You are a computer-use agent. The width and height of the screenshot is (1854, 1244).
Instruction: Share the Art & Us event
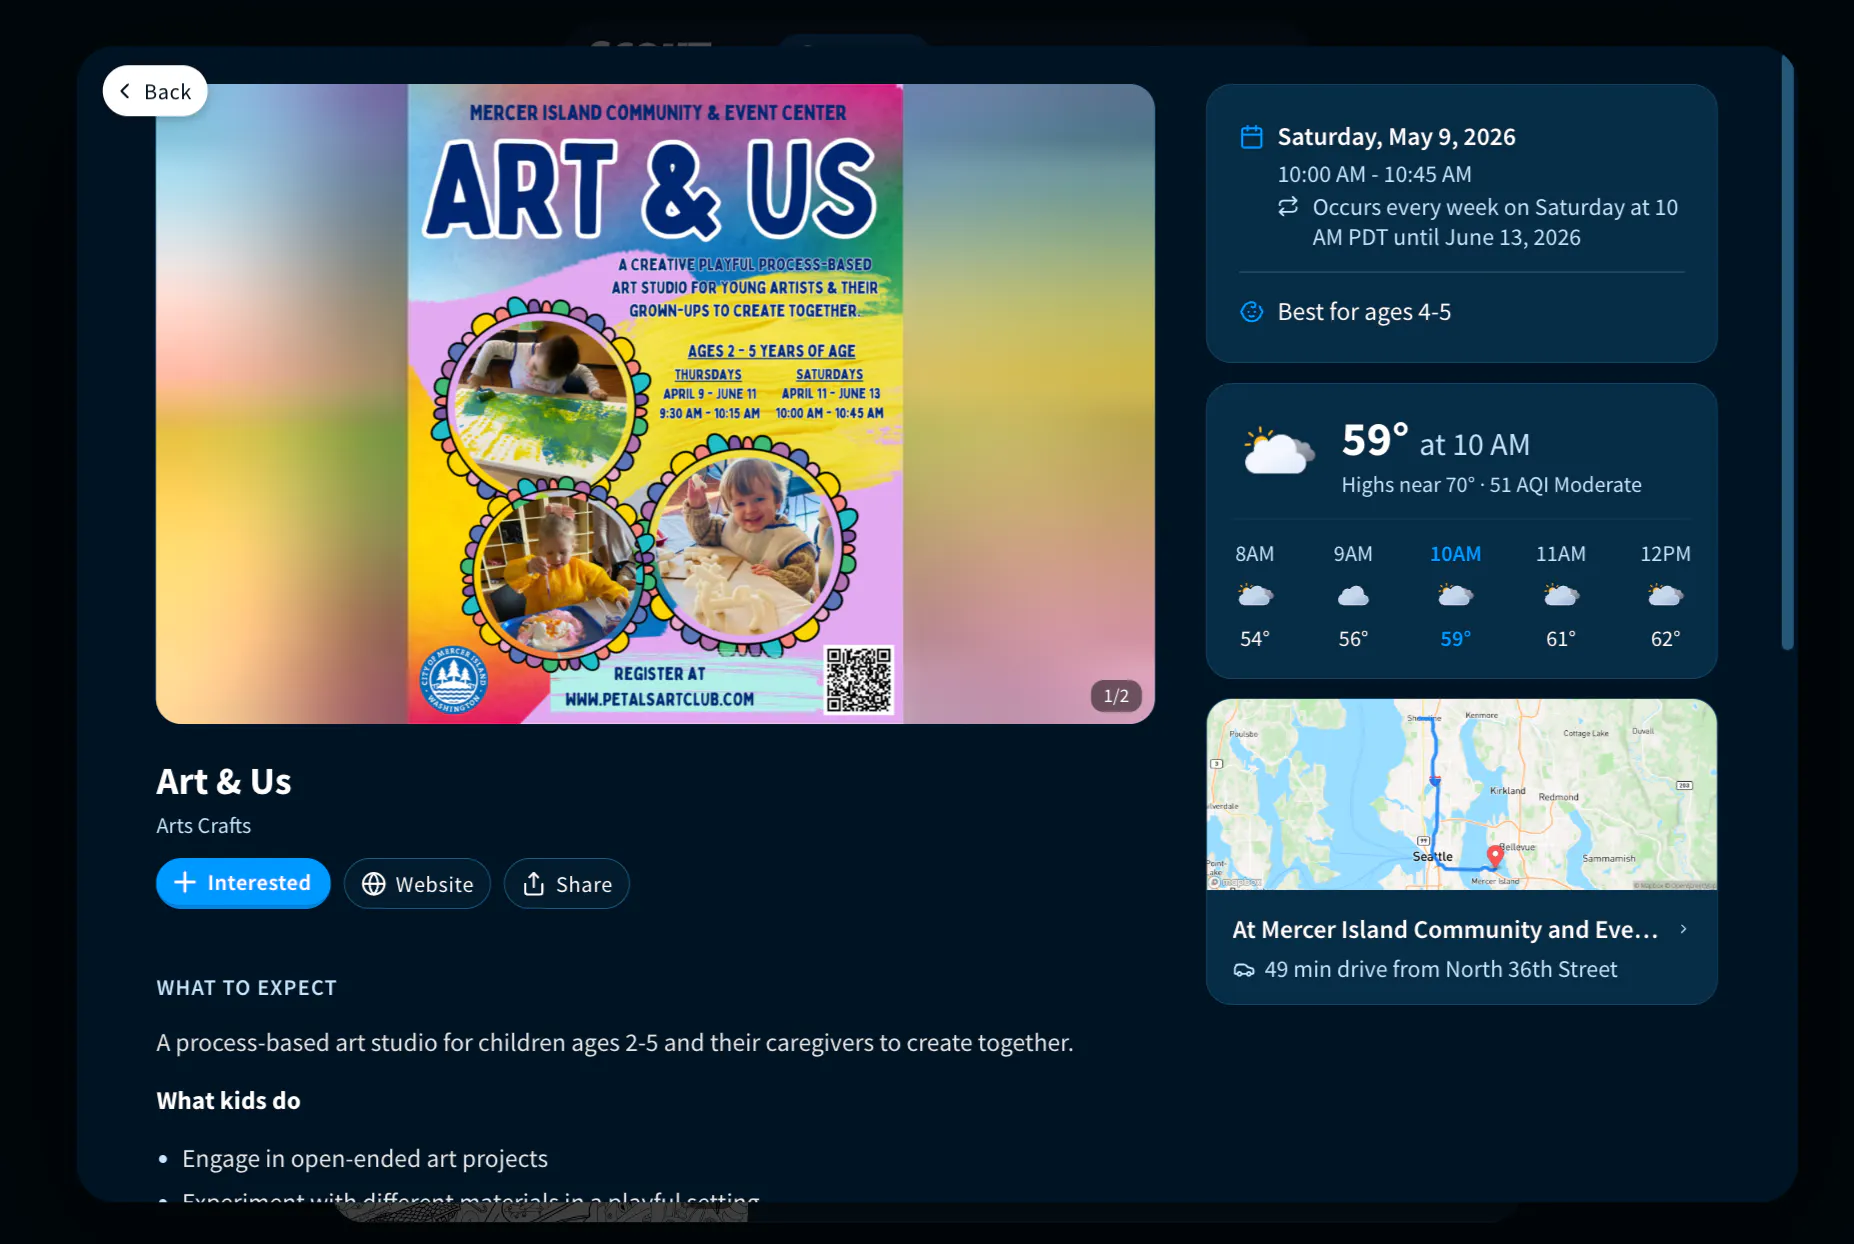(567, 883)
